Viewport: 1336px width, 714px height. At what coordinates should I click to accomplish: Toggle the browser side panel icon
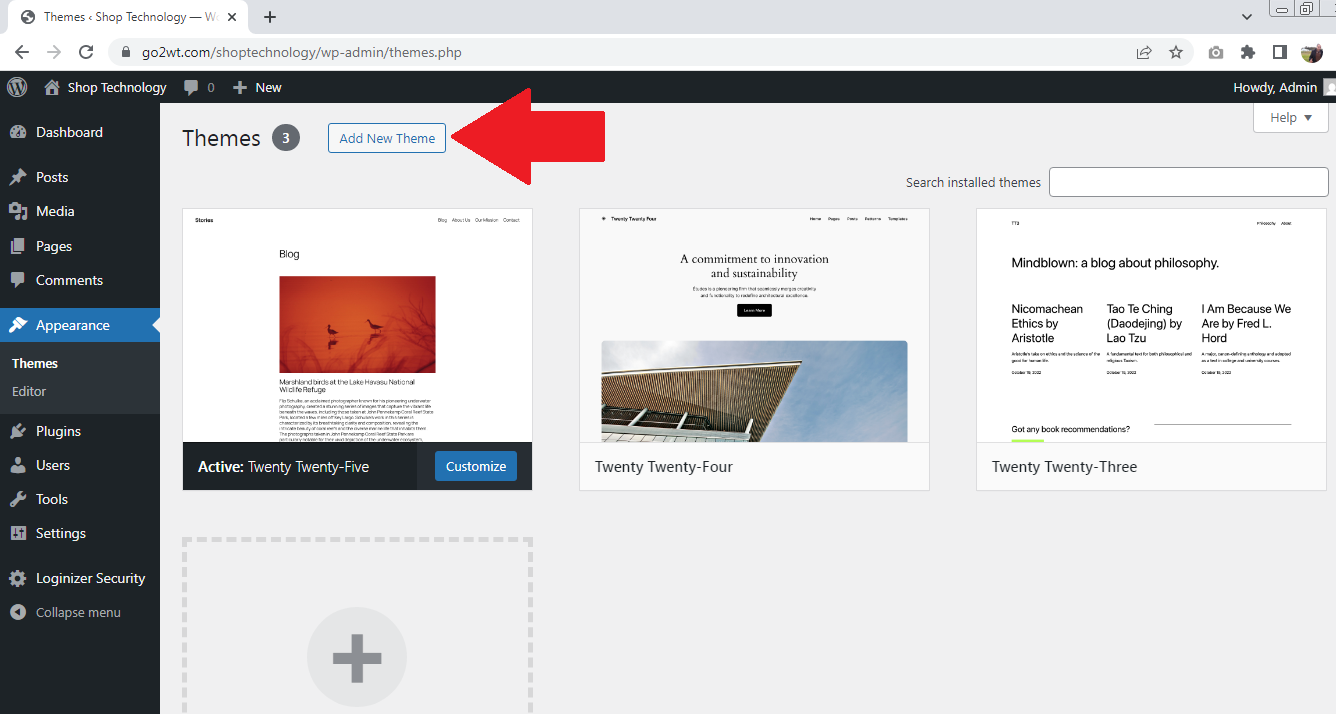click(x=1279, y=52)
